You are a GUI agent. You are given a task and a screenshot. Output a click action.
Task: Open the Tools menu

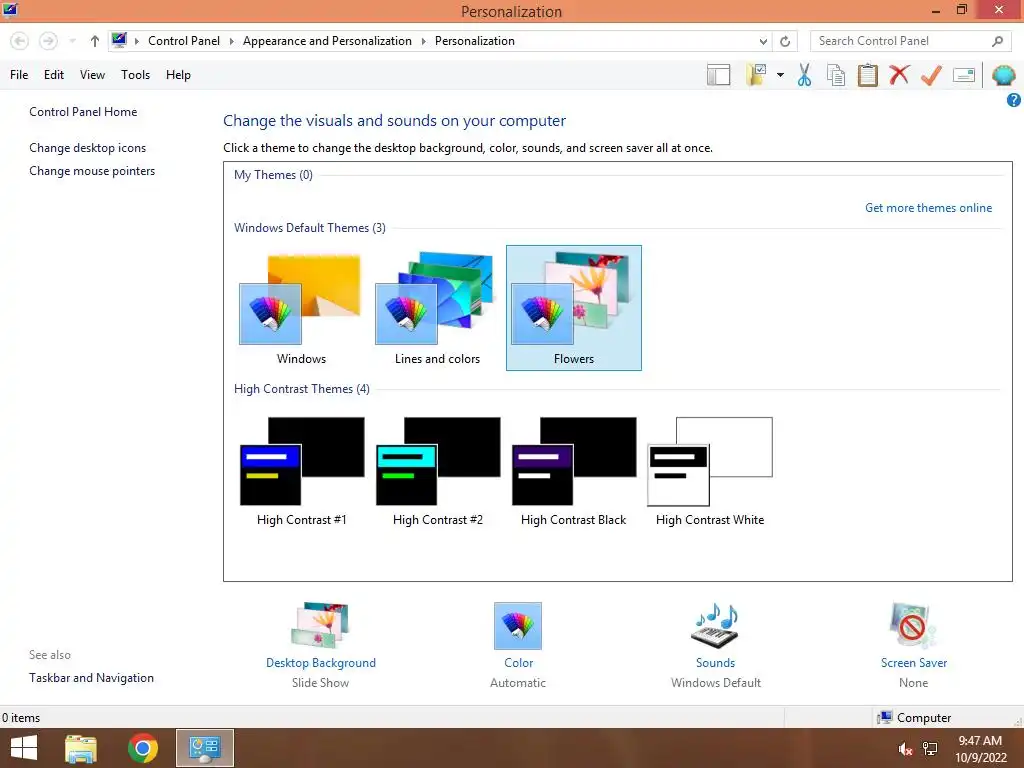[x=135, y=74]
